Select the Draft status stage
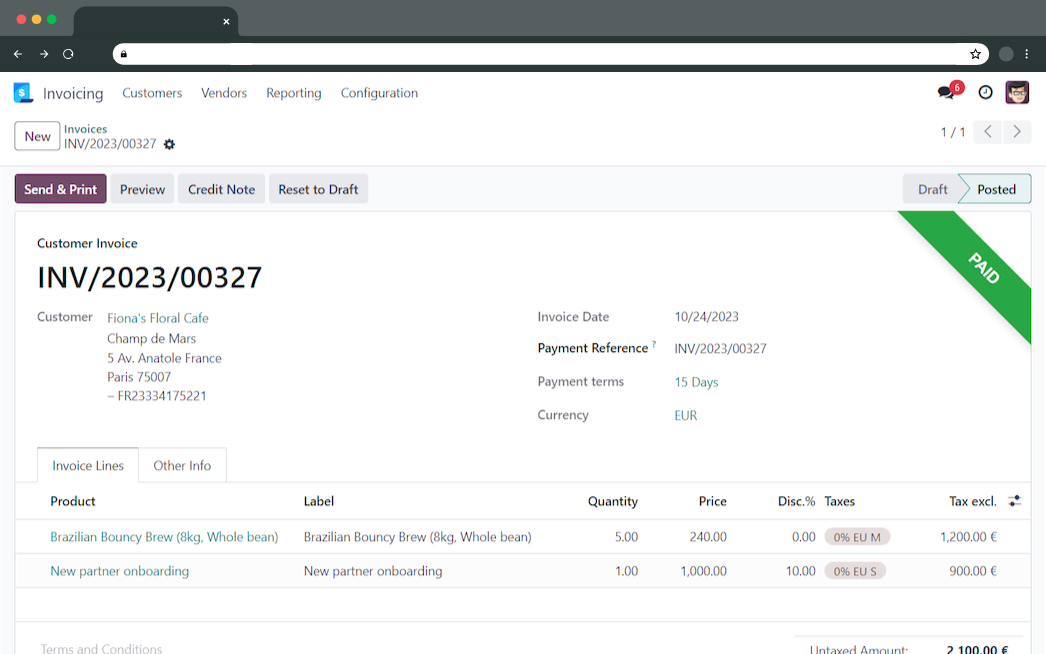 932,189
